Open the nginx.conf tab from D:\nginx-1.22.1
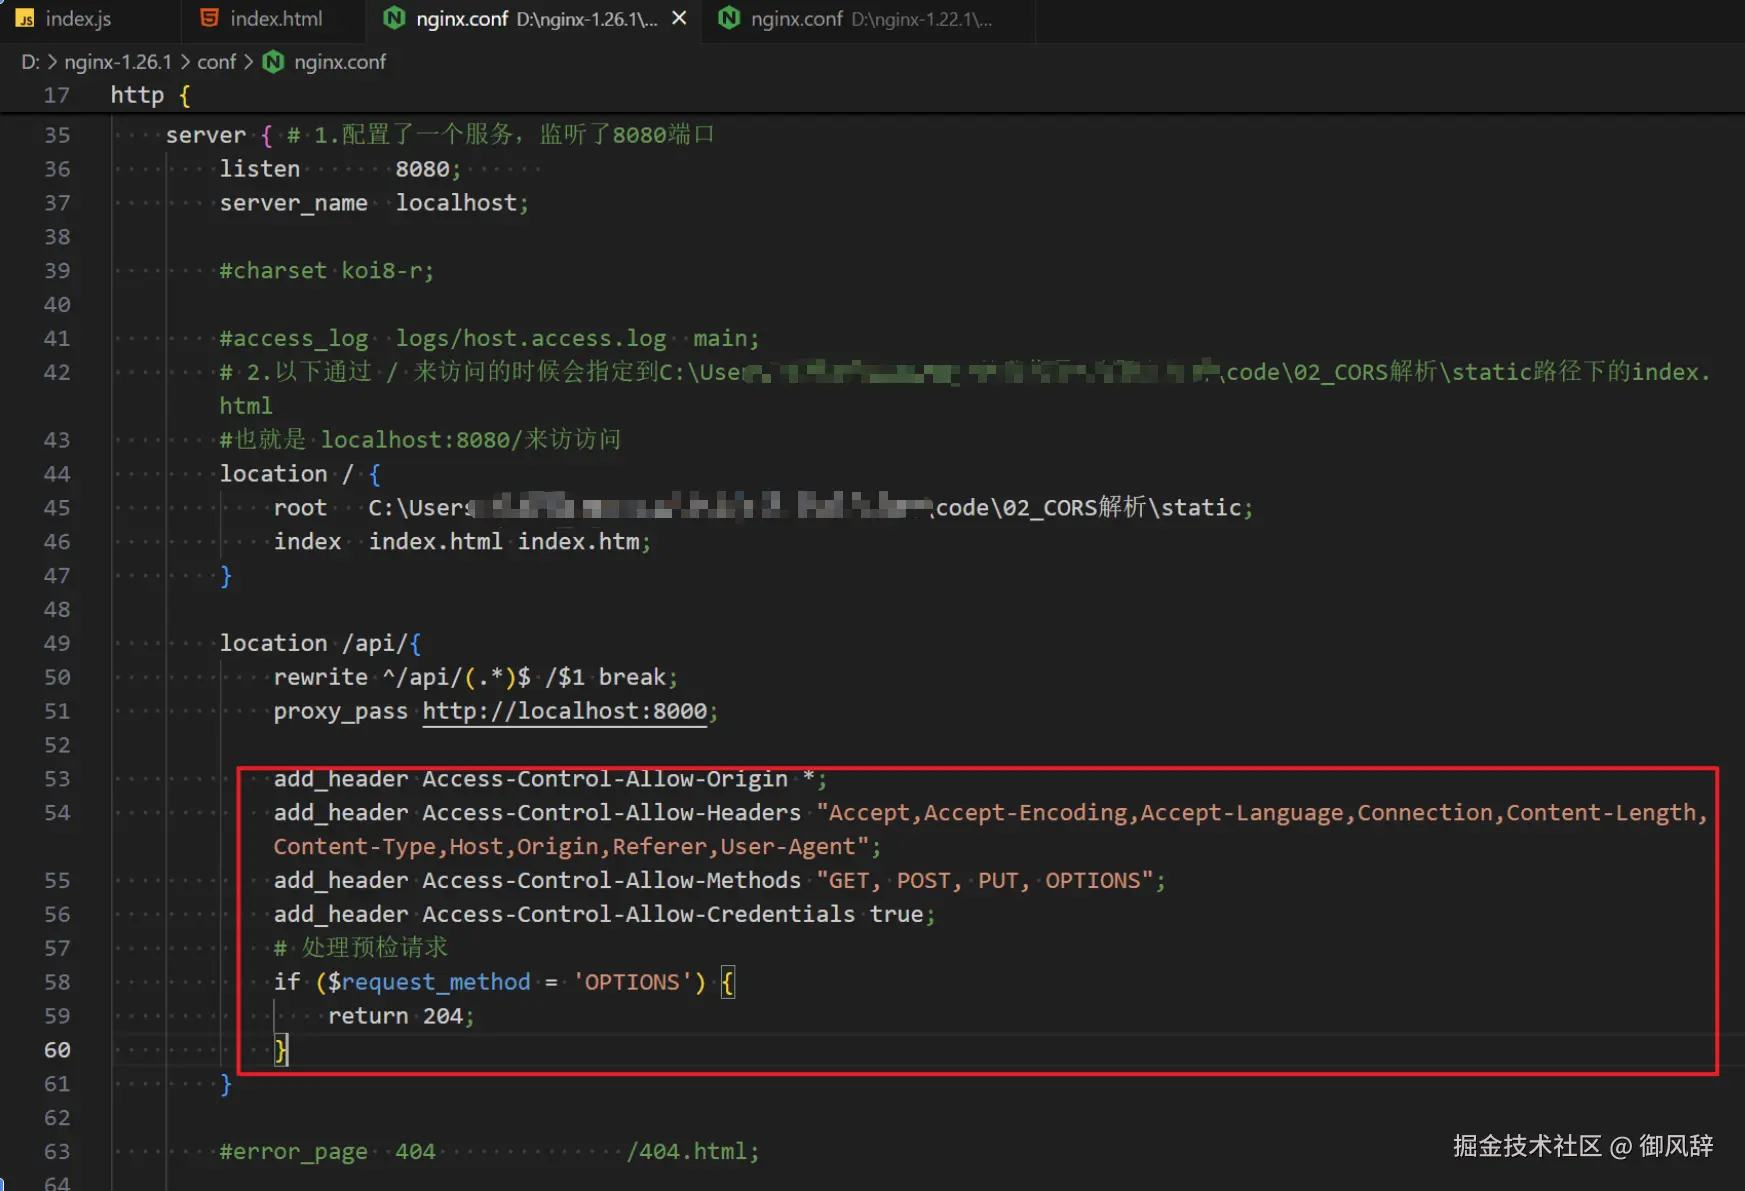 click(870, 19)
